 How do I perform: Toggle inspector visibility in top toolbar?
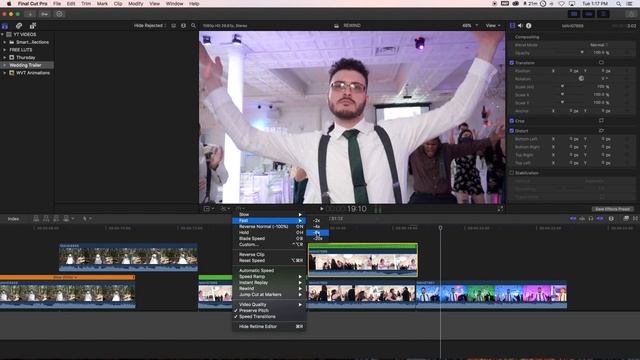coord(603,14)
